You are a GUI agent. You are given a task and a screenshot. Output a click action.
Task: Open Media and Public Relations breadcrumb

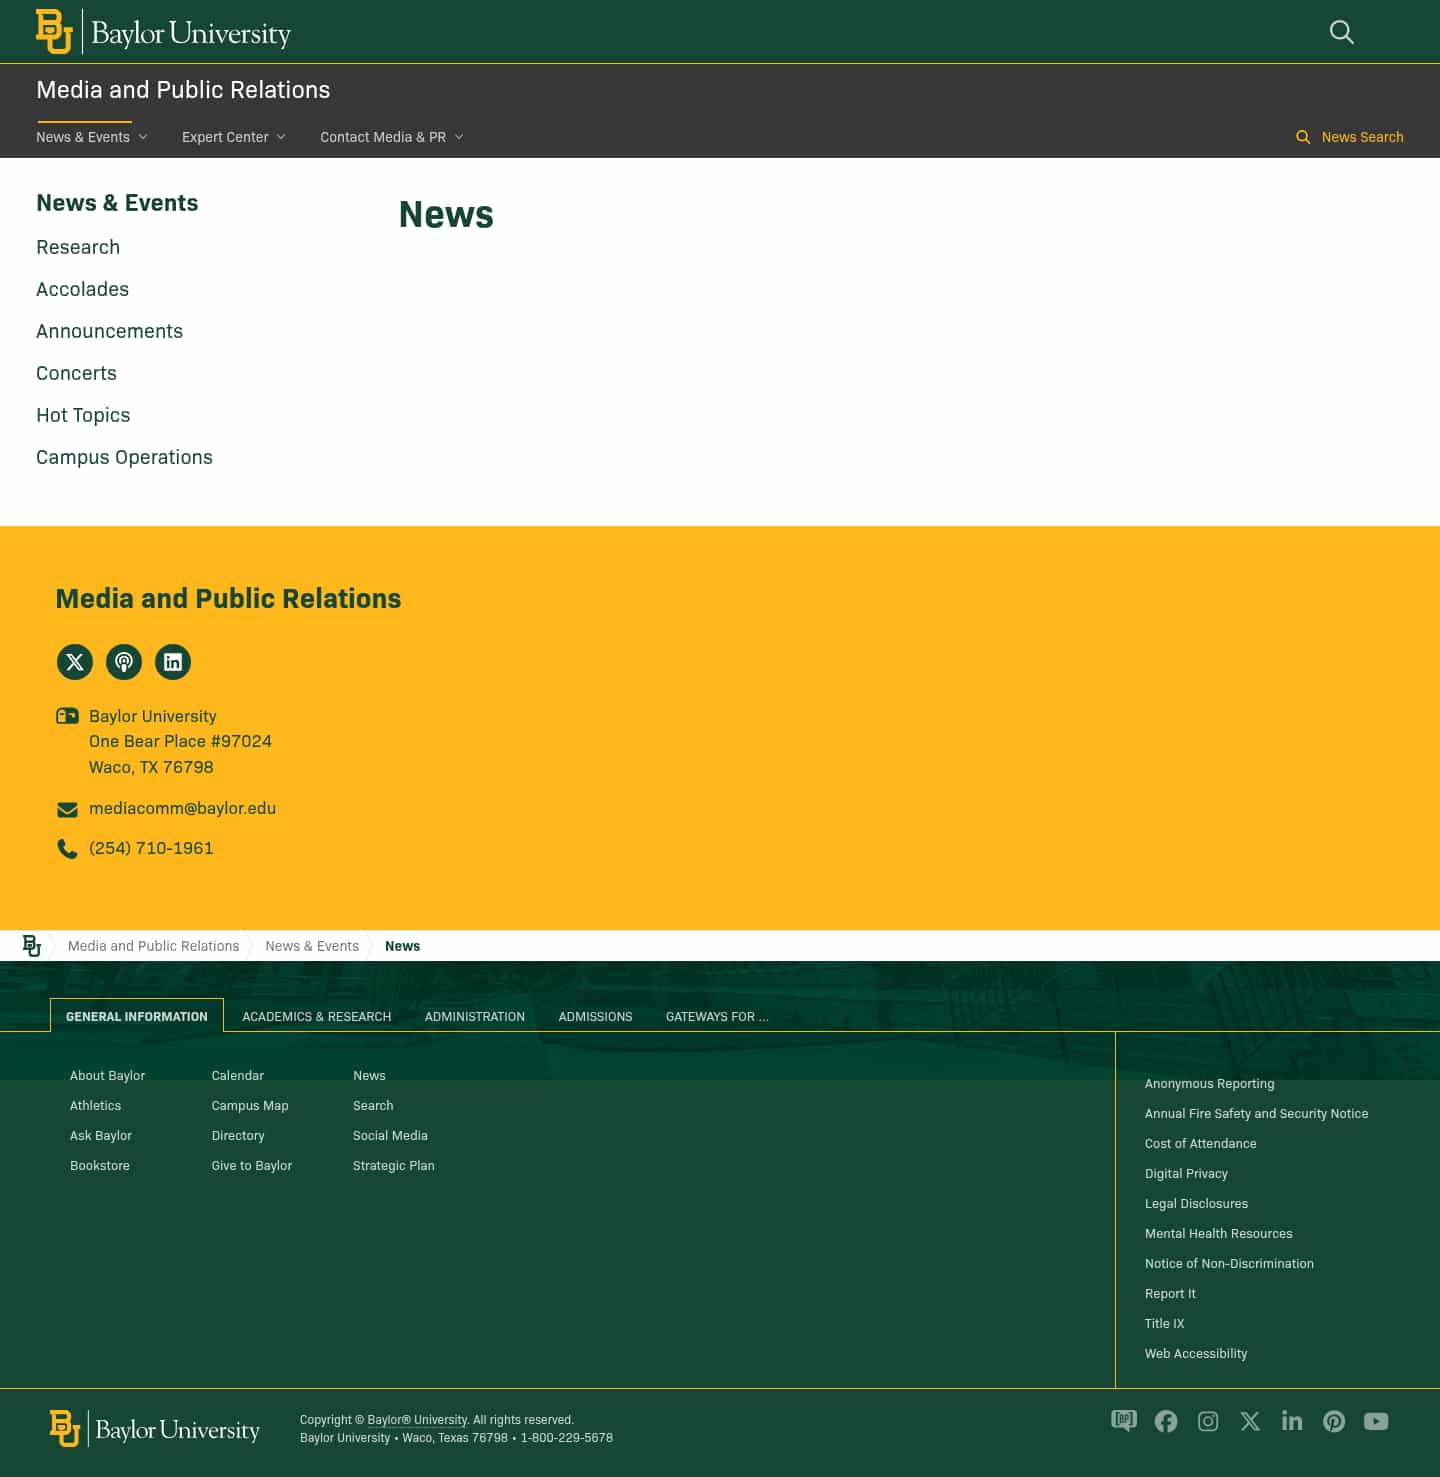click(154, 946)
